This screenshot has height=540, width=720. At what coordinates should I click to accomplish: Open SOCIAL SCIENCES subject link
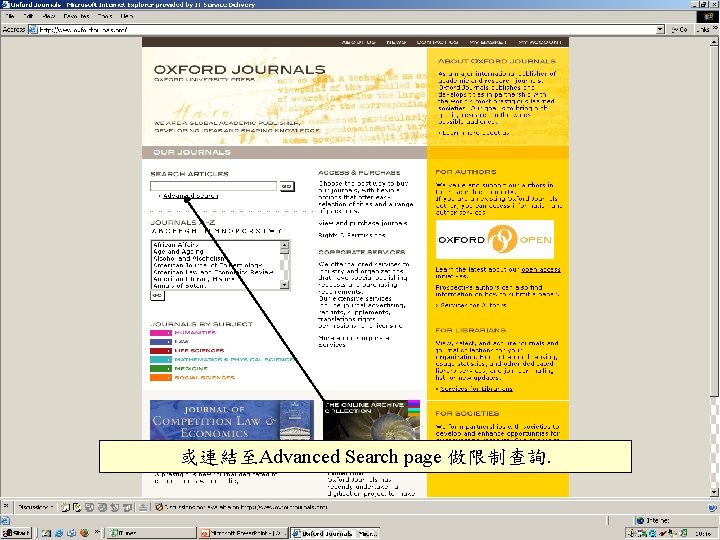[x=205, y=377]
